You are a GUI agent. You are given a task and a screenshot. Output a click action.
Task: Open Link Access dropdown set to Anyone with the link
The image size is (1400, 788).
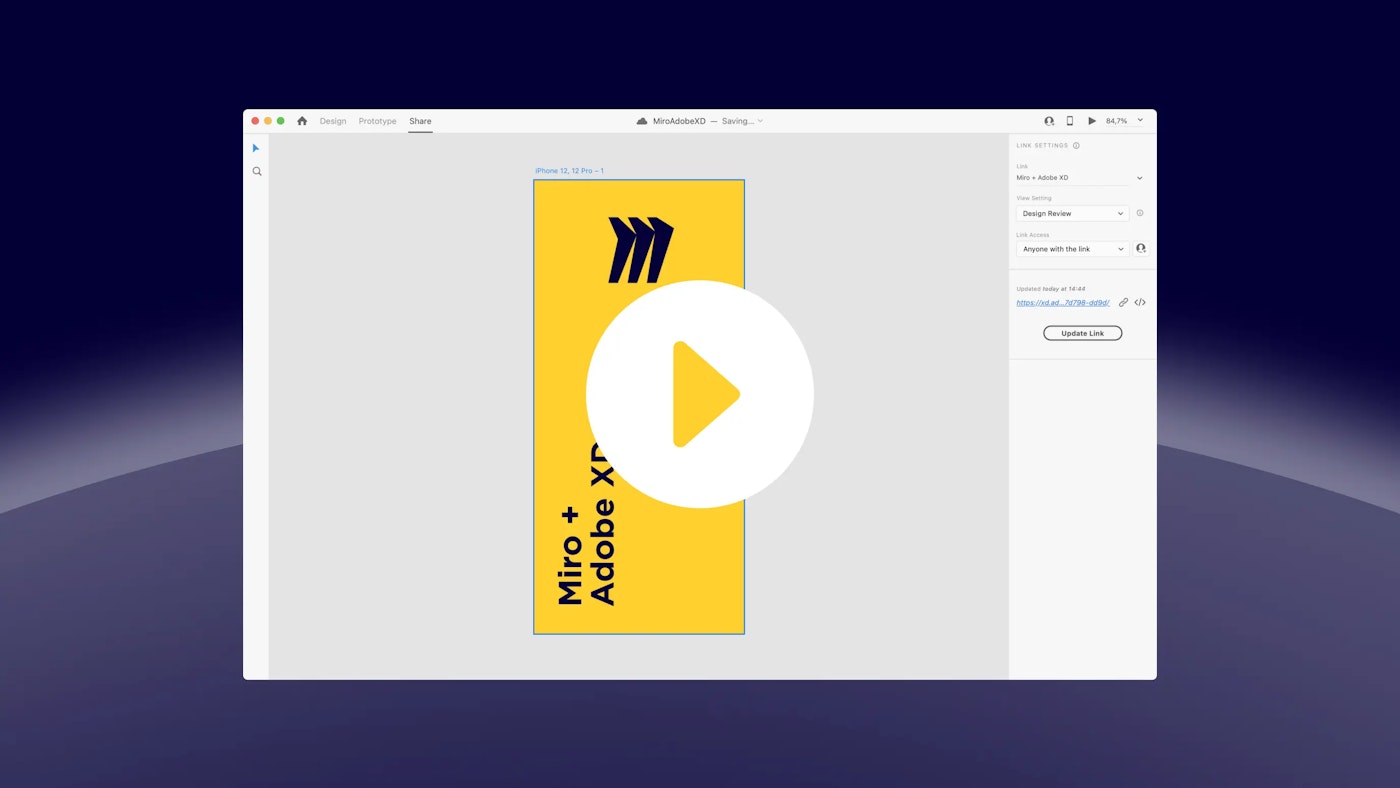coord(1073,249)
